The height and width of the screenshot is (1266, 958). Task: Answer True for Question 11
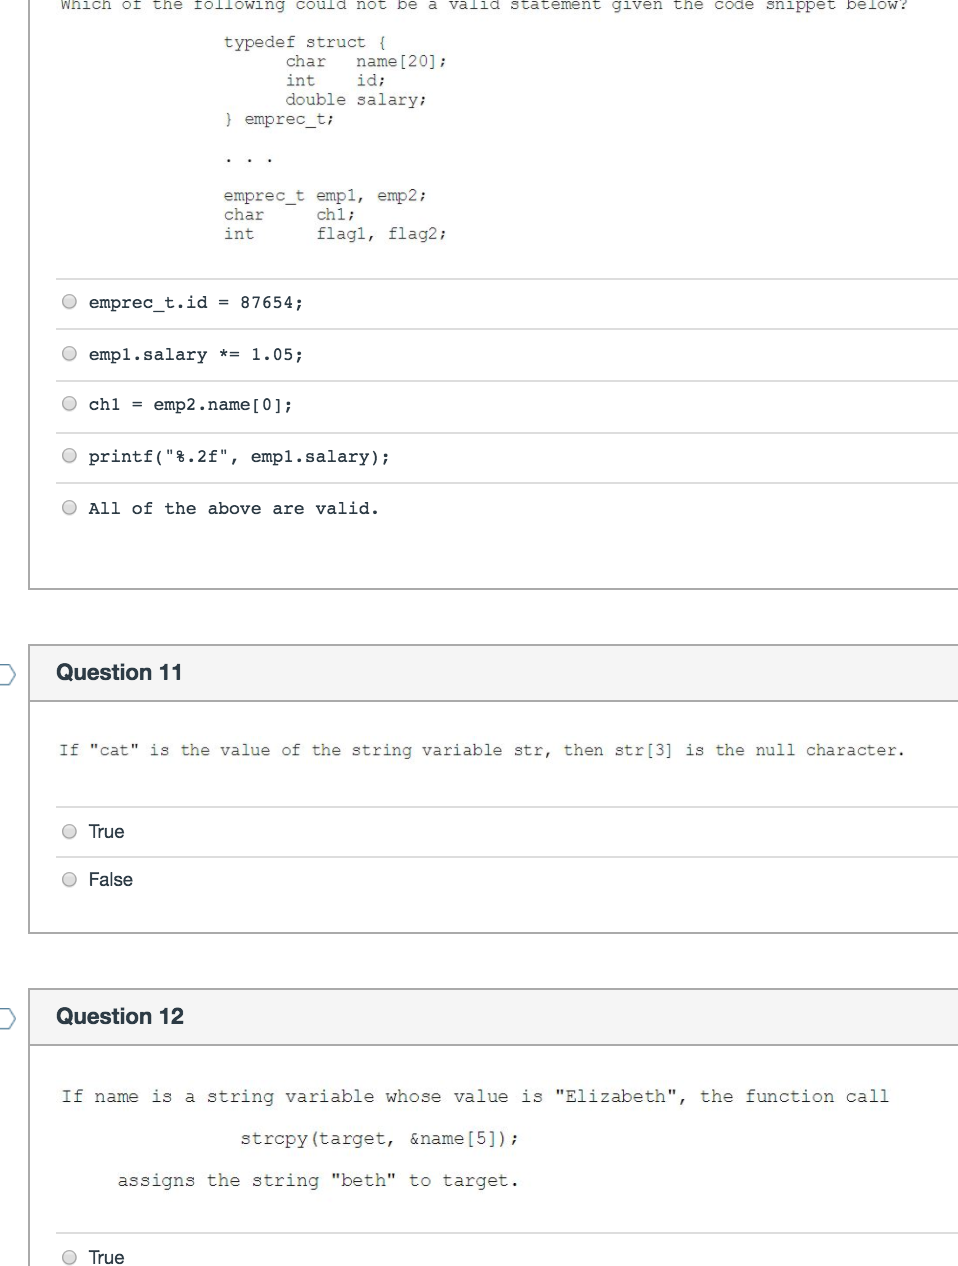click(x=69, y=831)
